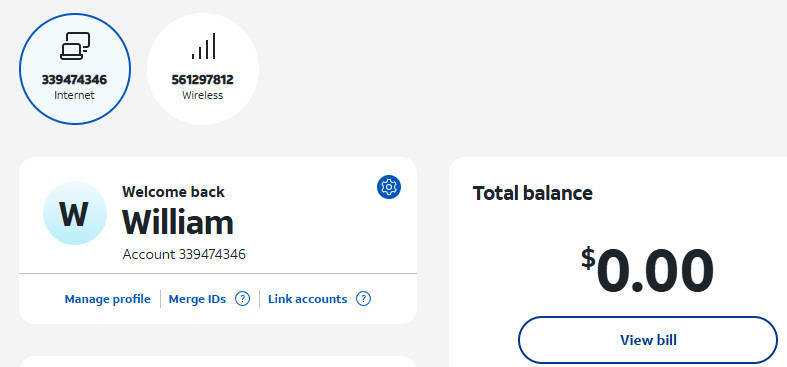Switch to the Wireless account 561297812
The image size is (787, 367).
point(203,69)
